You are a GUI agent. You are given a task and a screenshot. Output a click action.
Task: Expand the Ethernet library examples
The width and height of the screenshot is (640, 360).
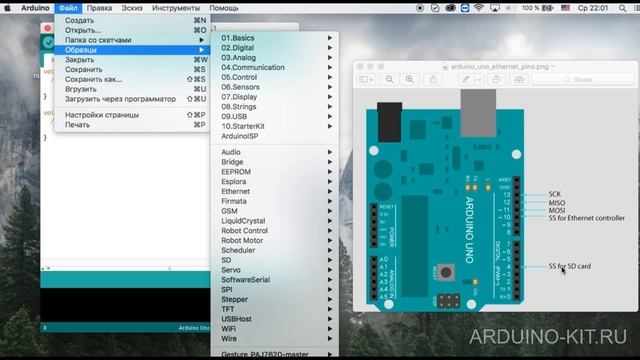coord(275,191)
